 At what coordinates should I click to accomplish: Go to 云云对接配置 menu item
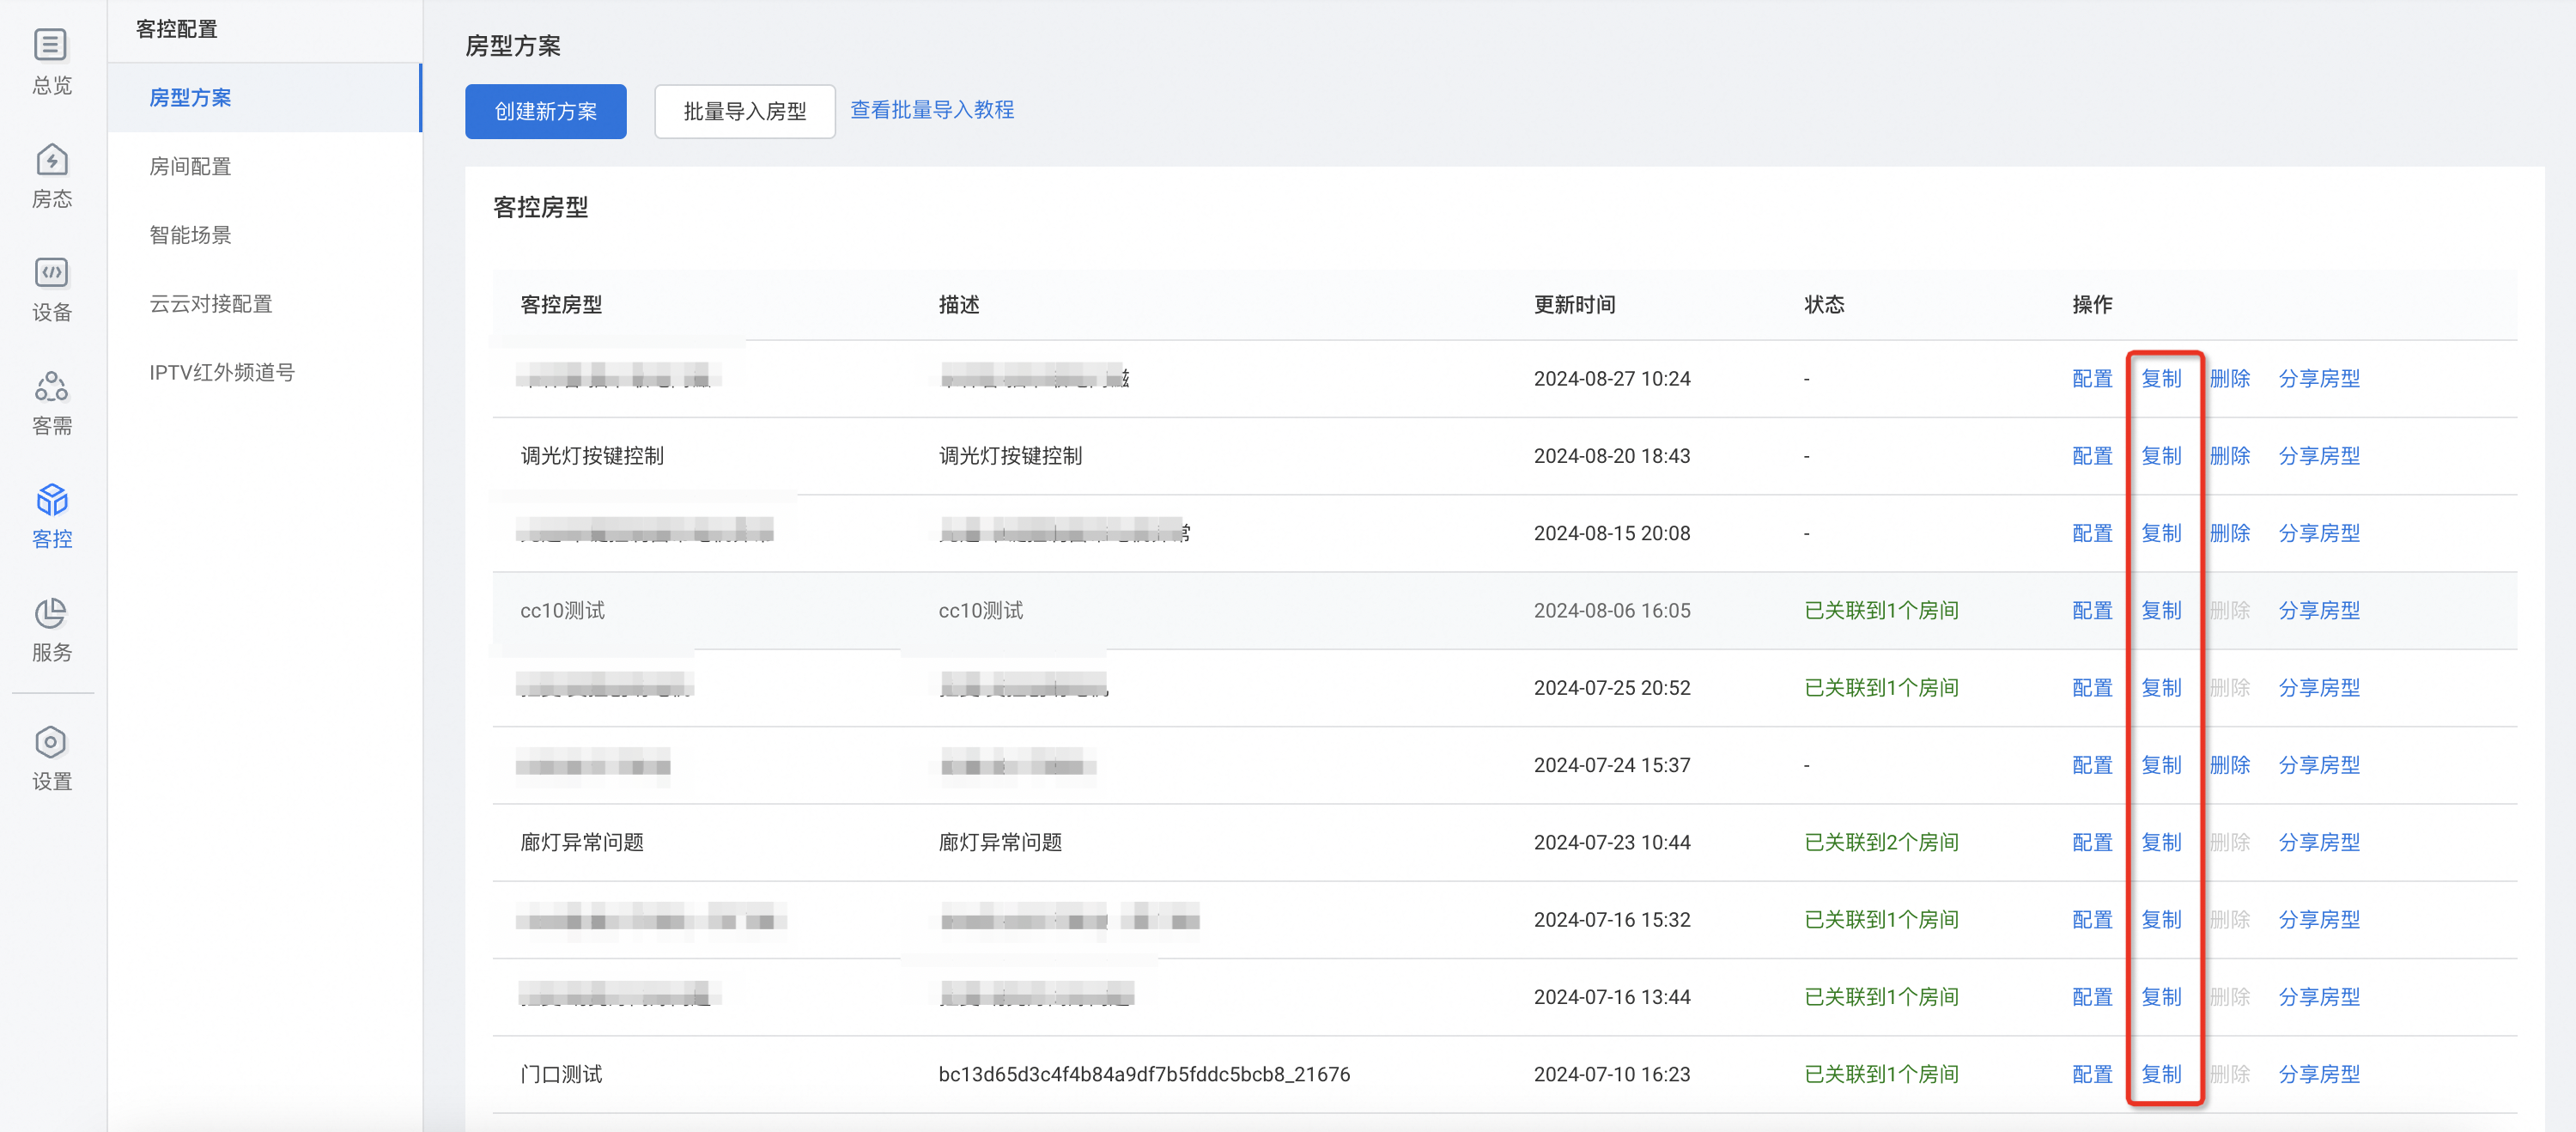tap(211, 304)
